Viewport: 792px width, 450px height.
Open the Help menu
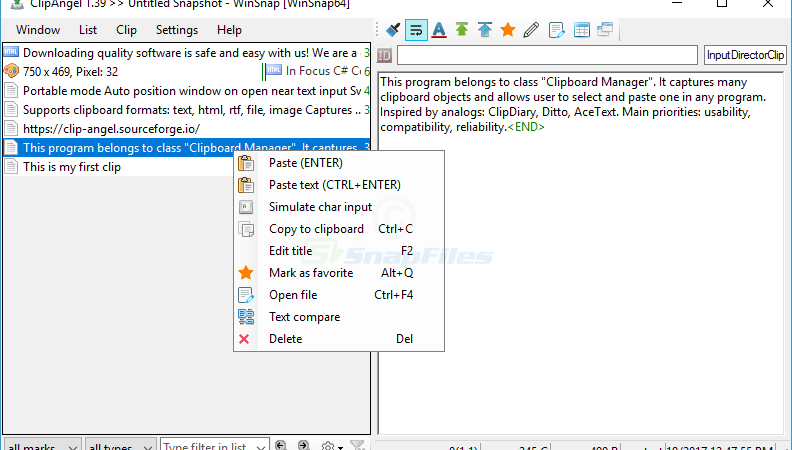pos(229,30)
